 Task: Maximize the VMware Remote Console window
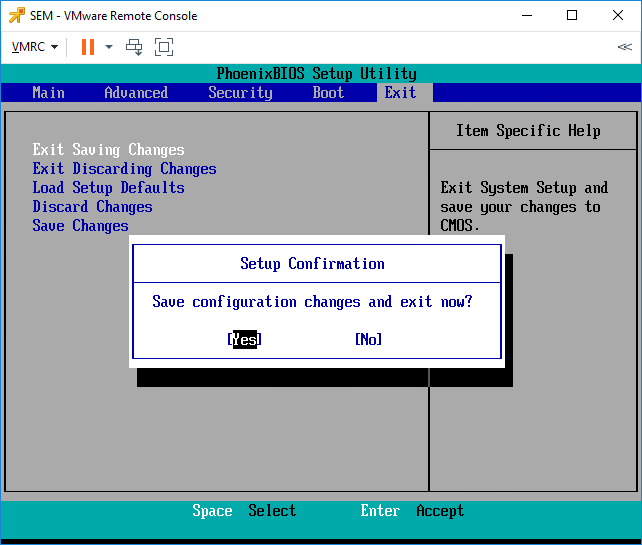572,16
